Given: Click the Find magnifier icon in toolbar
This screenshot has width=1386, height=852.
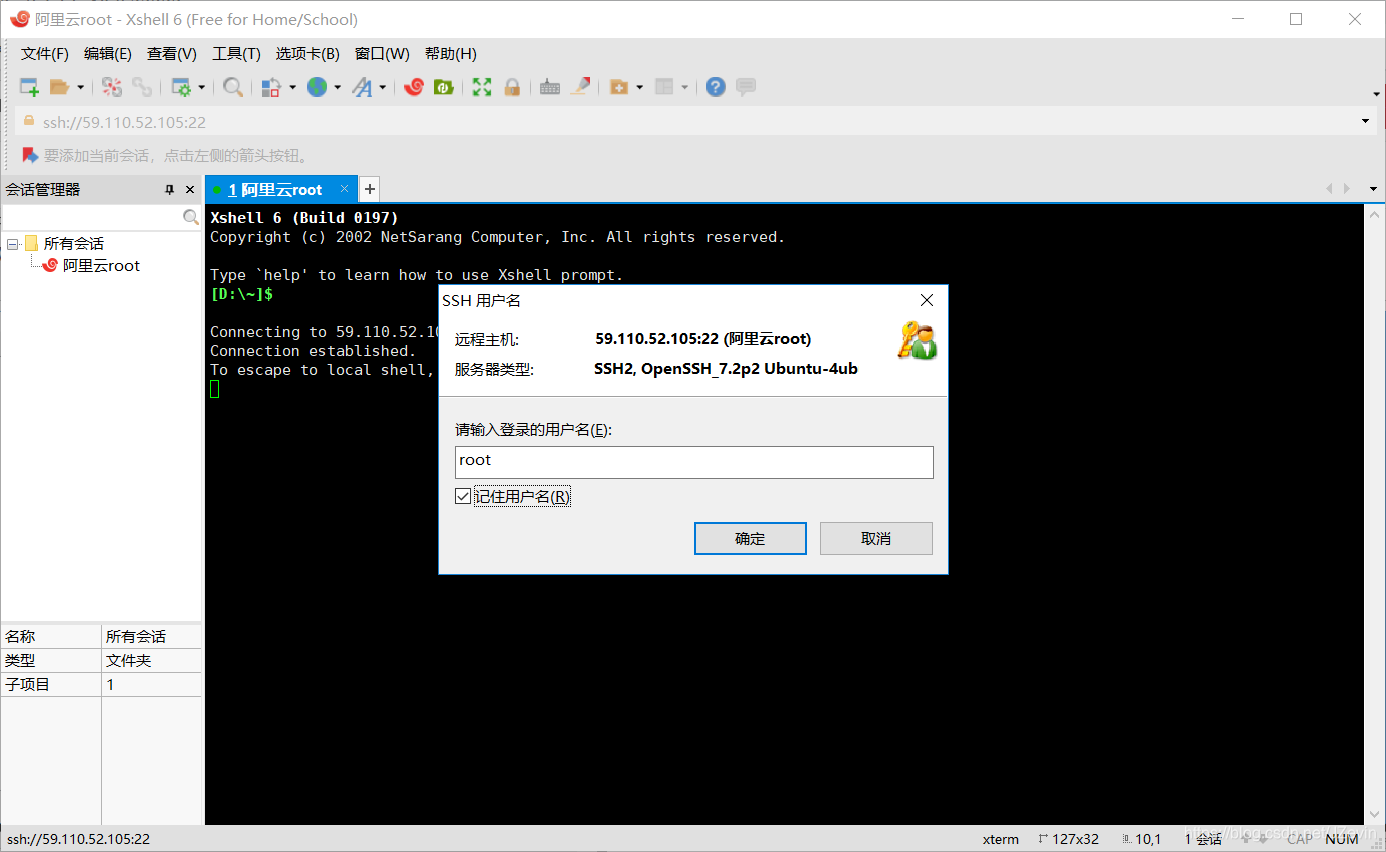Looking at the screenshot, I should coord(233,87).
